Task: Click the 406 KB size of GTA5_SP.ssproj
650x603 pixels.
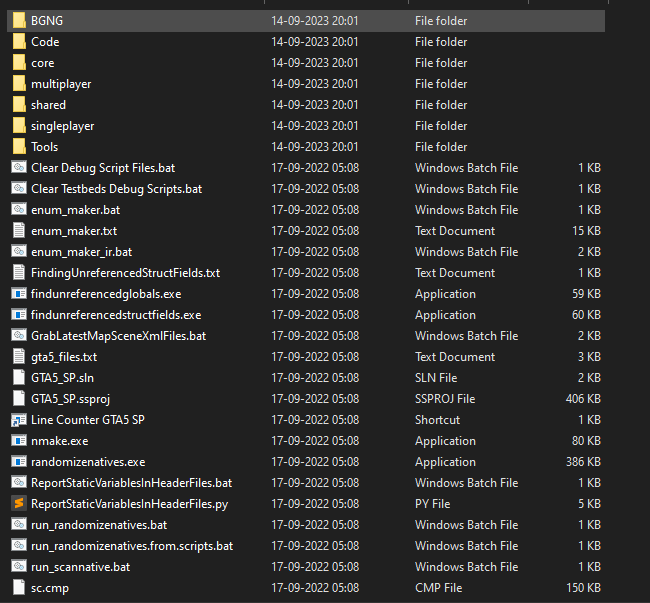Action: tap(583, 399)
